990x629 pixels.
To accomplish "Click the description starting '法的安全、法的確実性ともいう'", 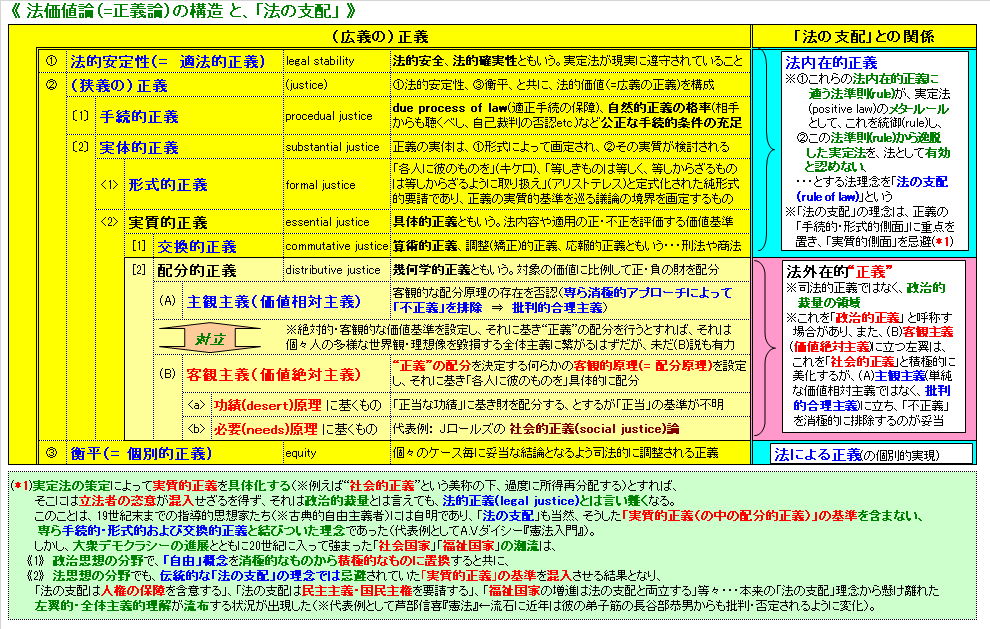I will coord(568,61).
